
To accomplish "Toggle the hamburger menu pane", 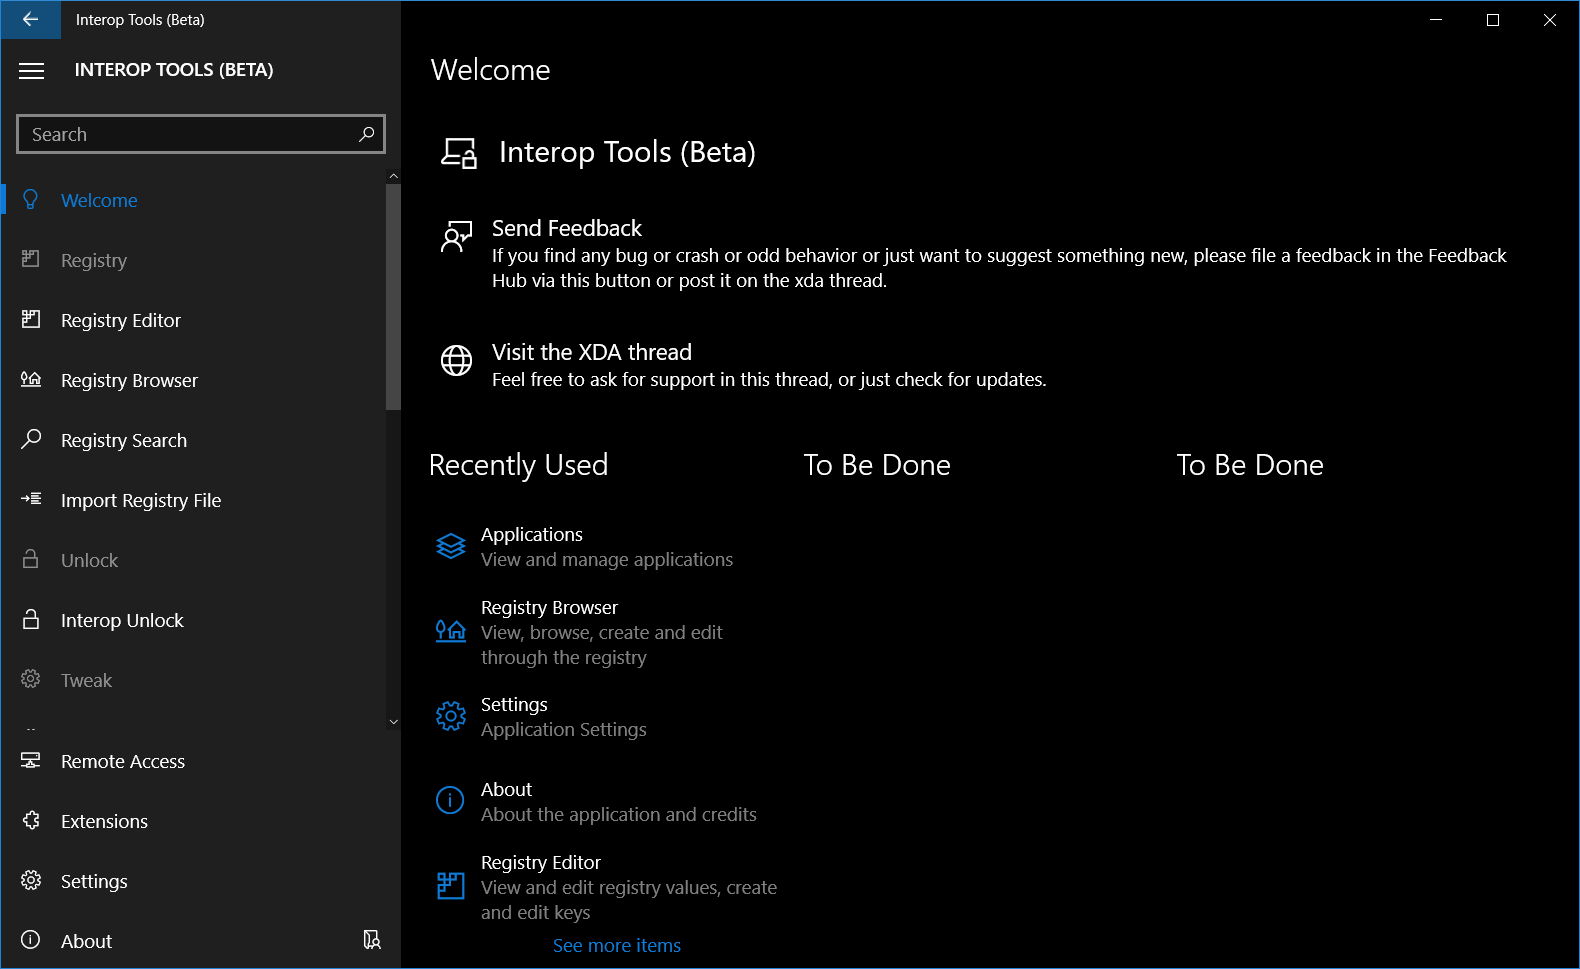I will click(32, 70).
